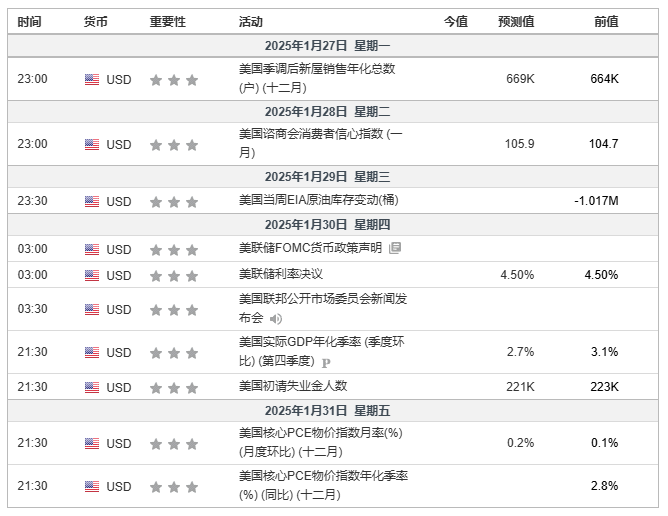Image resolution: width=668 pixels, height=516 pixels.
Task: Click importance stars in 初请失业金人数 row
Action: (174, 387)
